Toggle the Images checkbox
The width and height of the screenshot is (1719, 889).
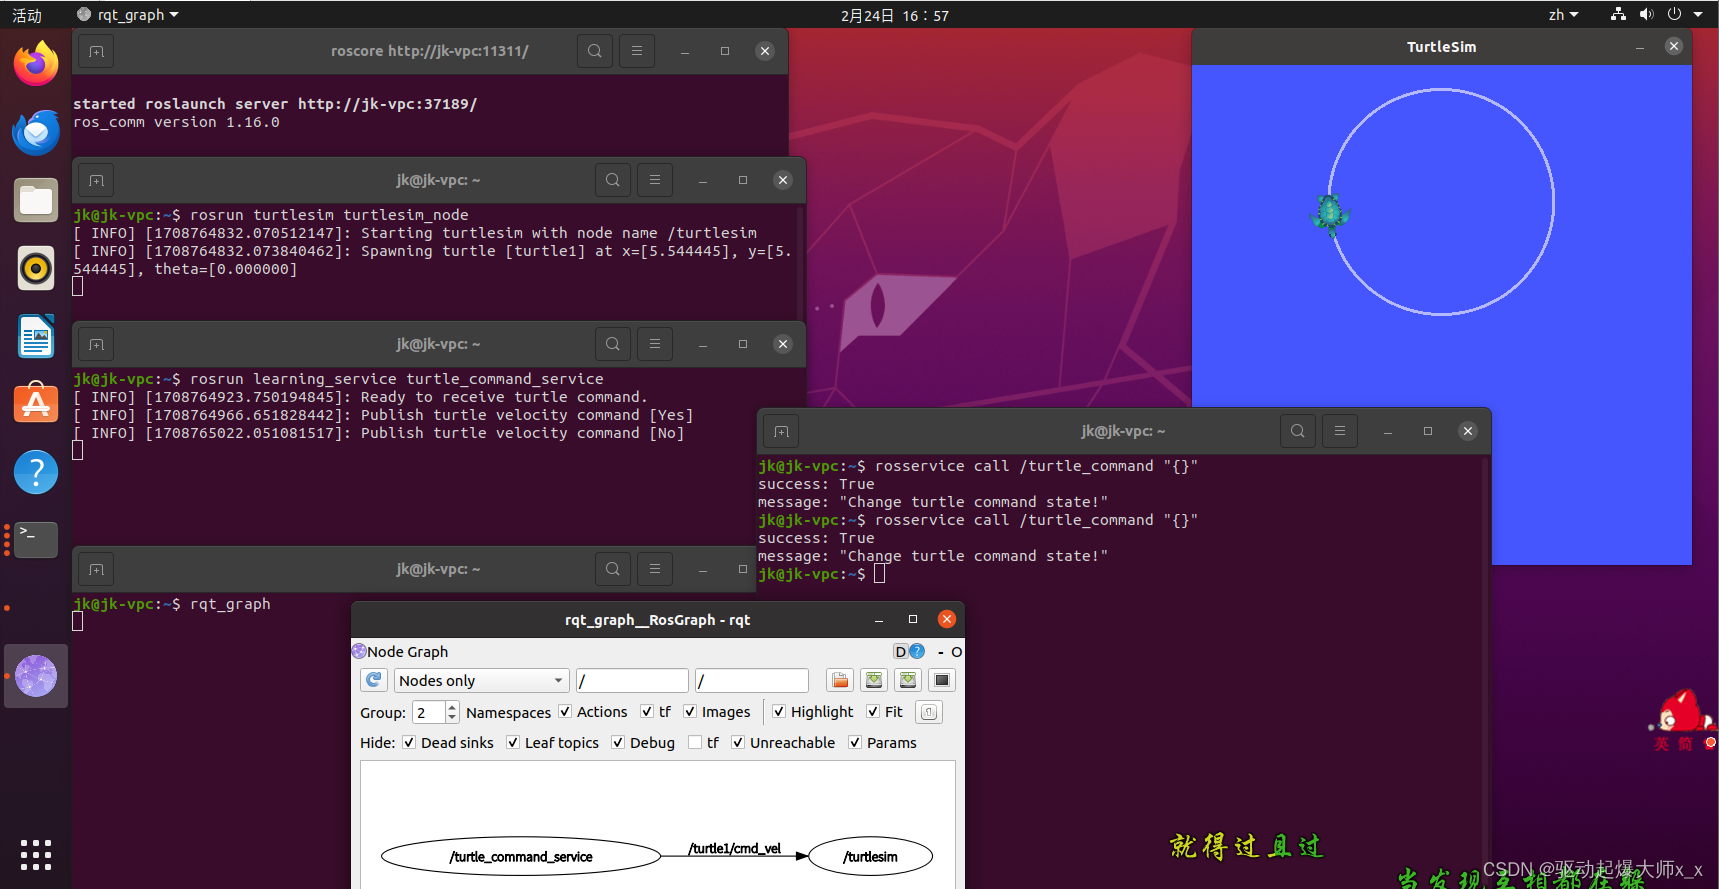690,711
